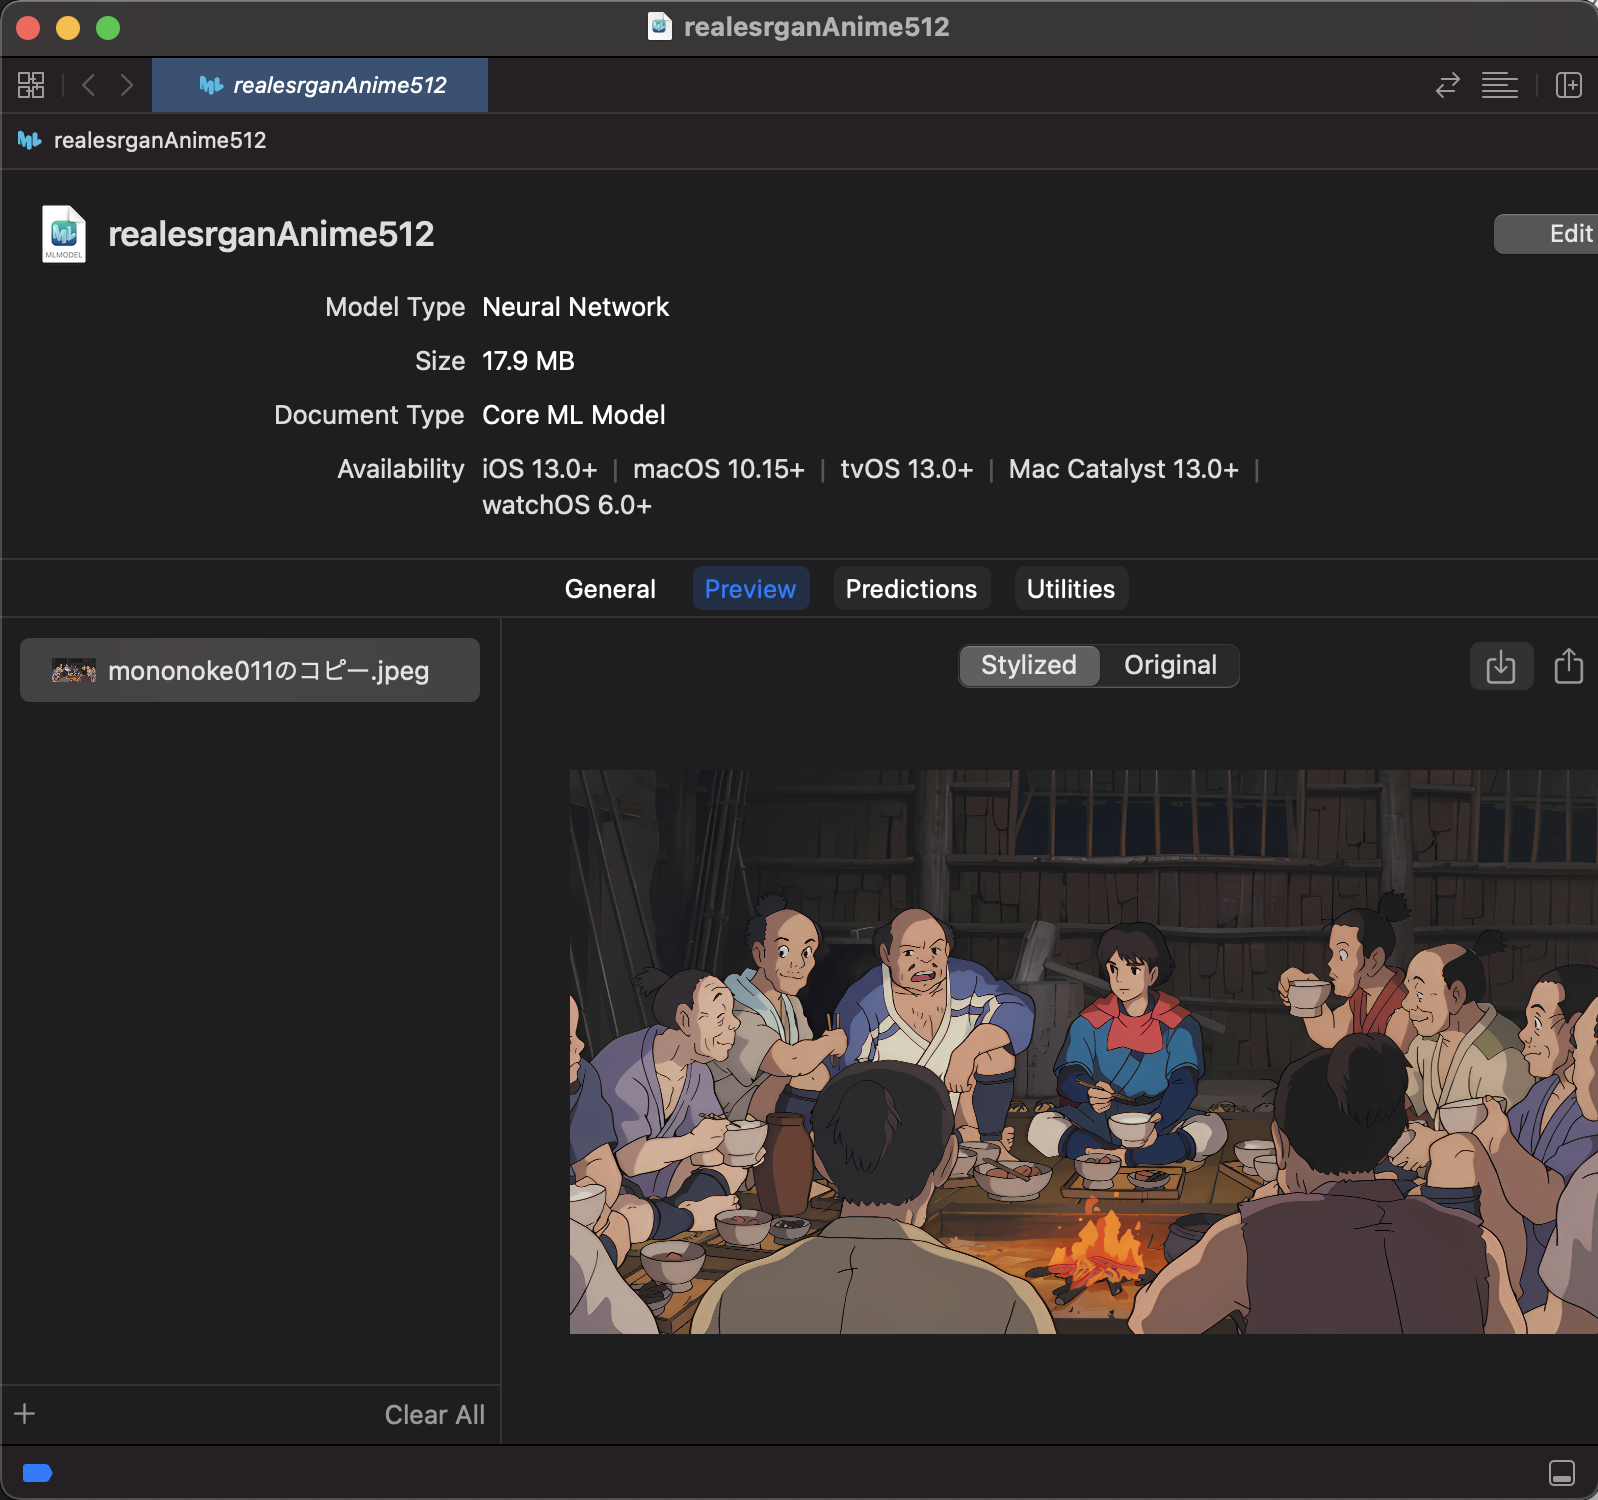Download the stylized image with the save icon
This screenshot has height=1500, width=1598.
click(1501, 666)
